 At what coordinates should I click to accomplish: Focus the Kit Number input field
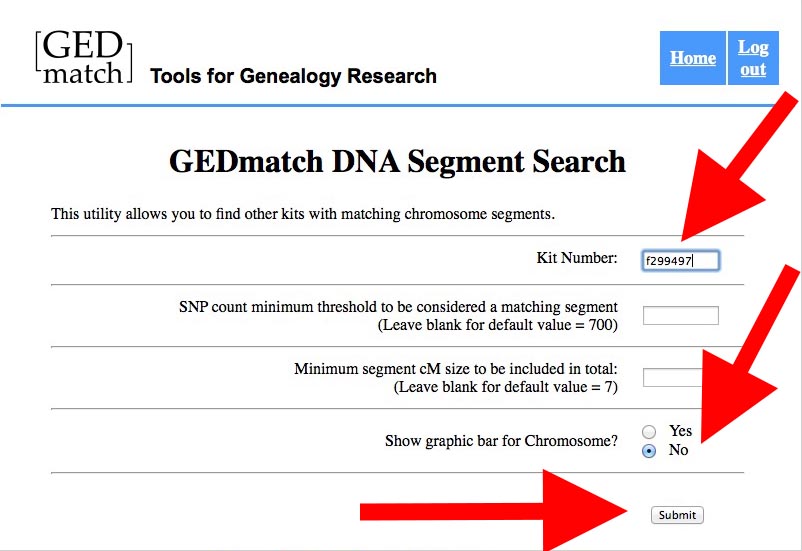680,261
